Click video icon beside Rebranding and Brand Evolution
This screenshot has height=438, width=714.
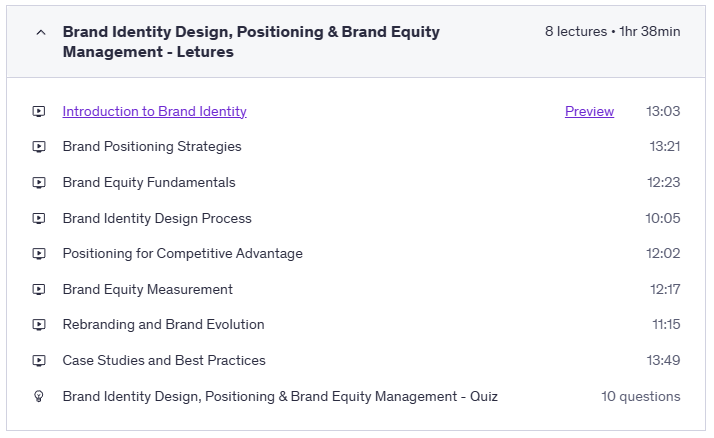(x=39, y=325)
